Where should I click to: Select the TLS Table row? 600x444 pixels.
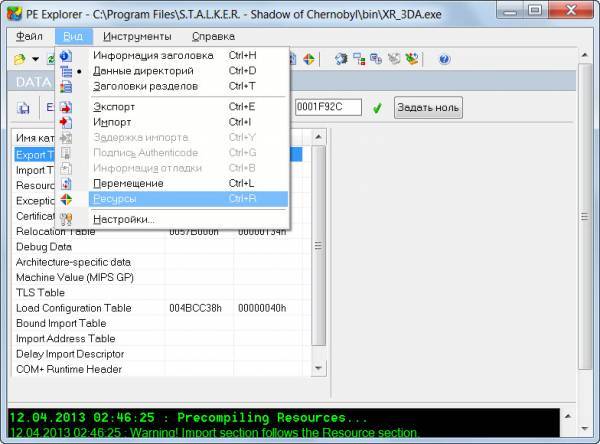point(158,293)
